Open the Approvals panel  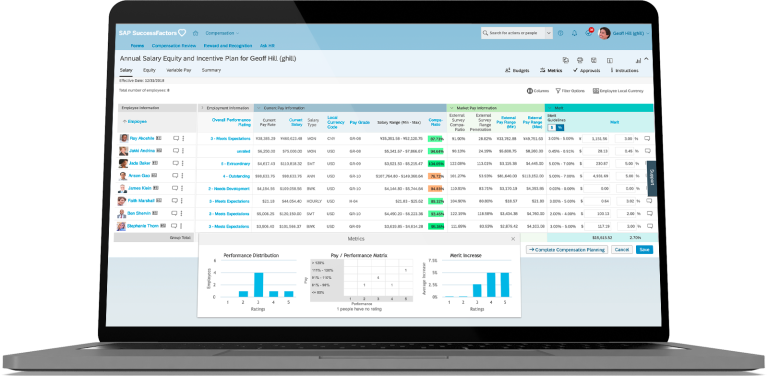pyautogui.click(x=587, y=70)
